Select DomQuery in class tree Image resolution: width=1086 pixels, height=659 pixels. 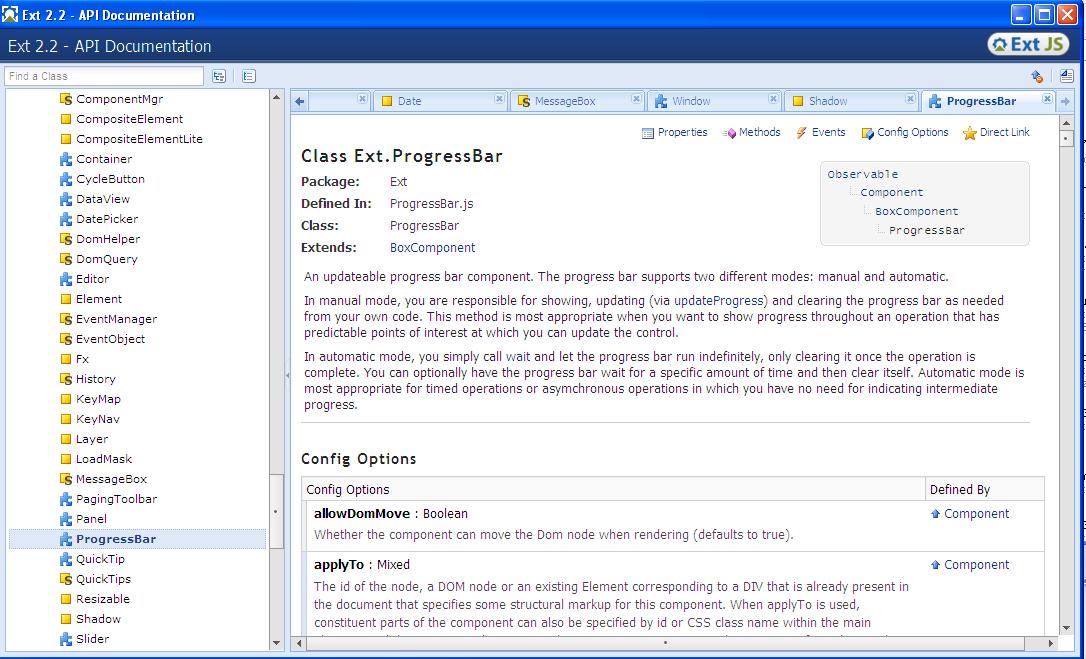point(107,259)
